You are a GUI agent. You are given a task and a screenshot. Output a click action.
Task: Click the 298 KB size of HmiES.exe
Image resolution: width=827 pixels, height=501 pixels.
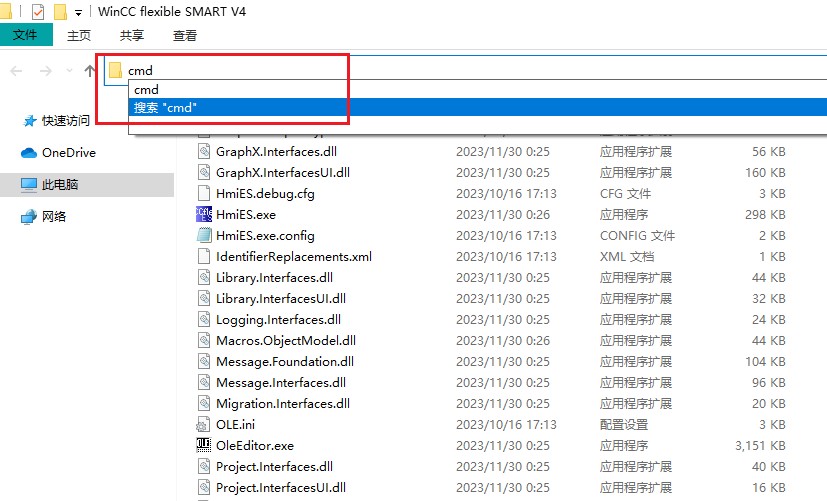click(765, 215)
